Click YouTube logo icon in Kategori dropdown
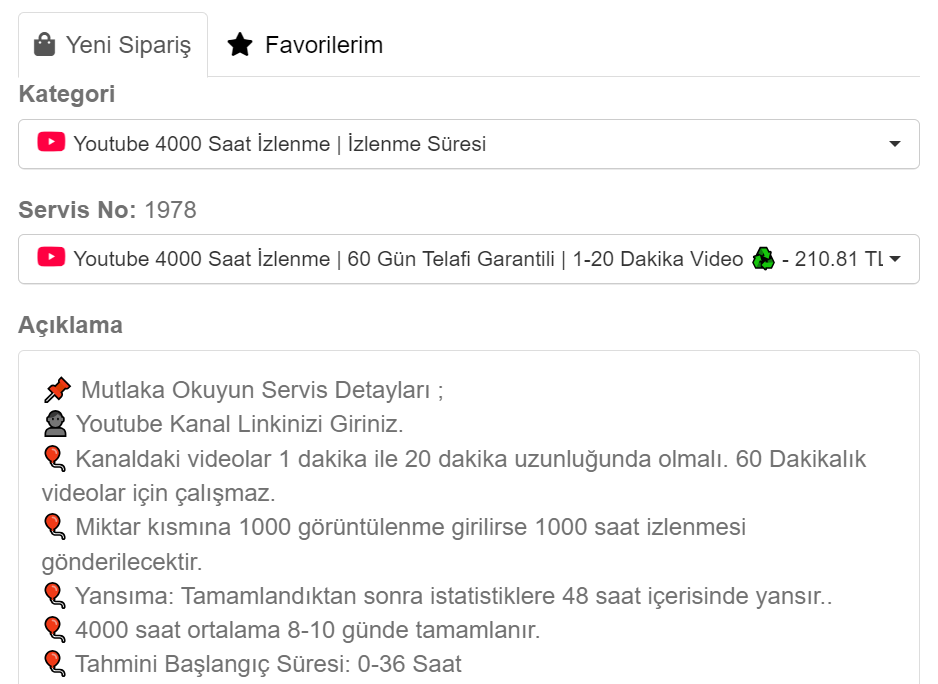This screenshot has width=938, height=684. point(51,142)
